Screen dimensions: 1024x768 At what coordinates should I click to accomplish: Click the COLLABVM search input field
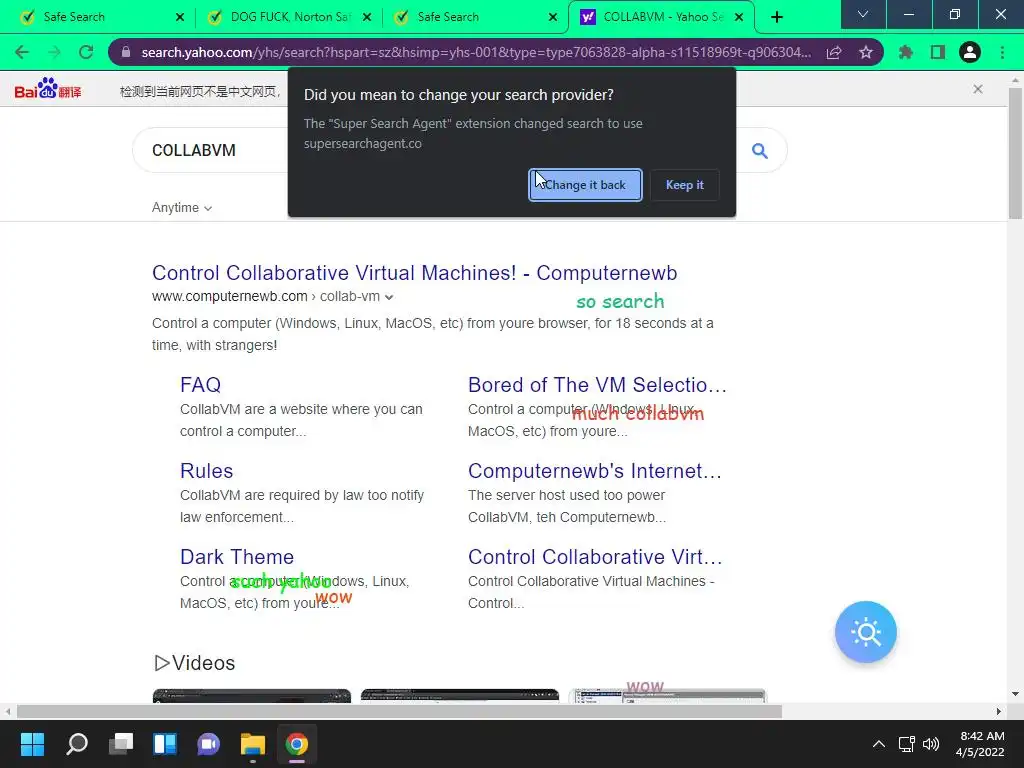(209, 150)
